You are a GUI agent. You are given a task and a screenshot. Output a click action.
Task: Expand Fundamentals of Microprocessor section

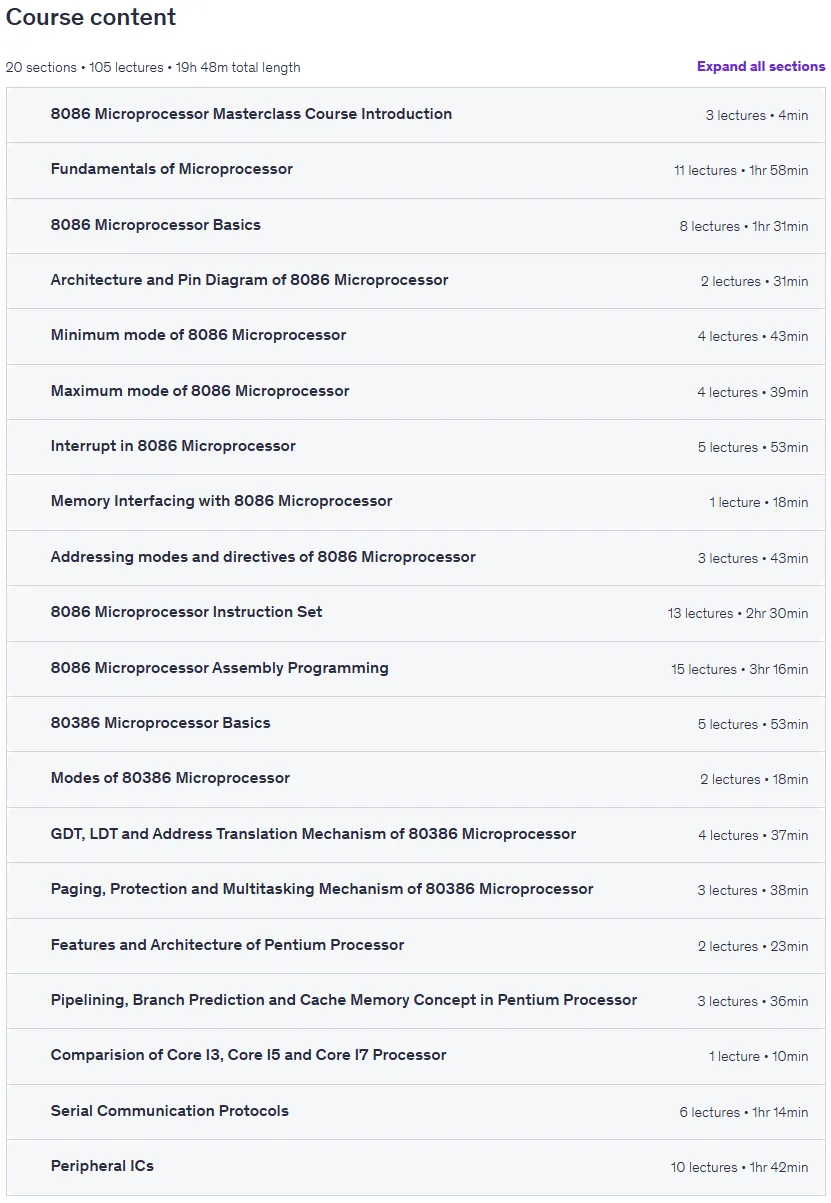tap(416, 170)
